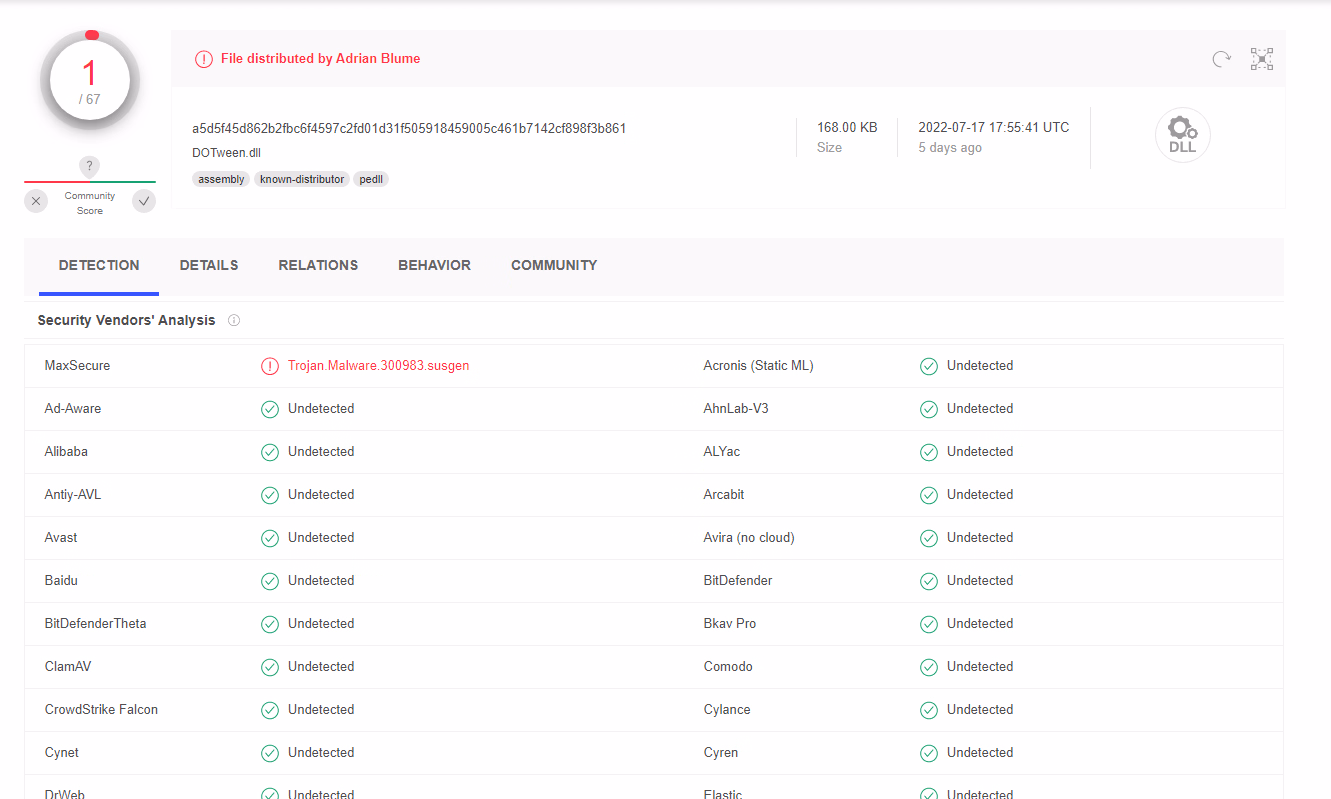Image resolution: width=1331 pixels, height=799 pixels.
Task: Click the Alibaba vendor name
Action: [x=66, y=452]
